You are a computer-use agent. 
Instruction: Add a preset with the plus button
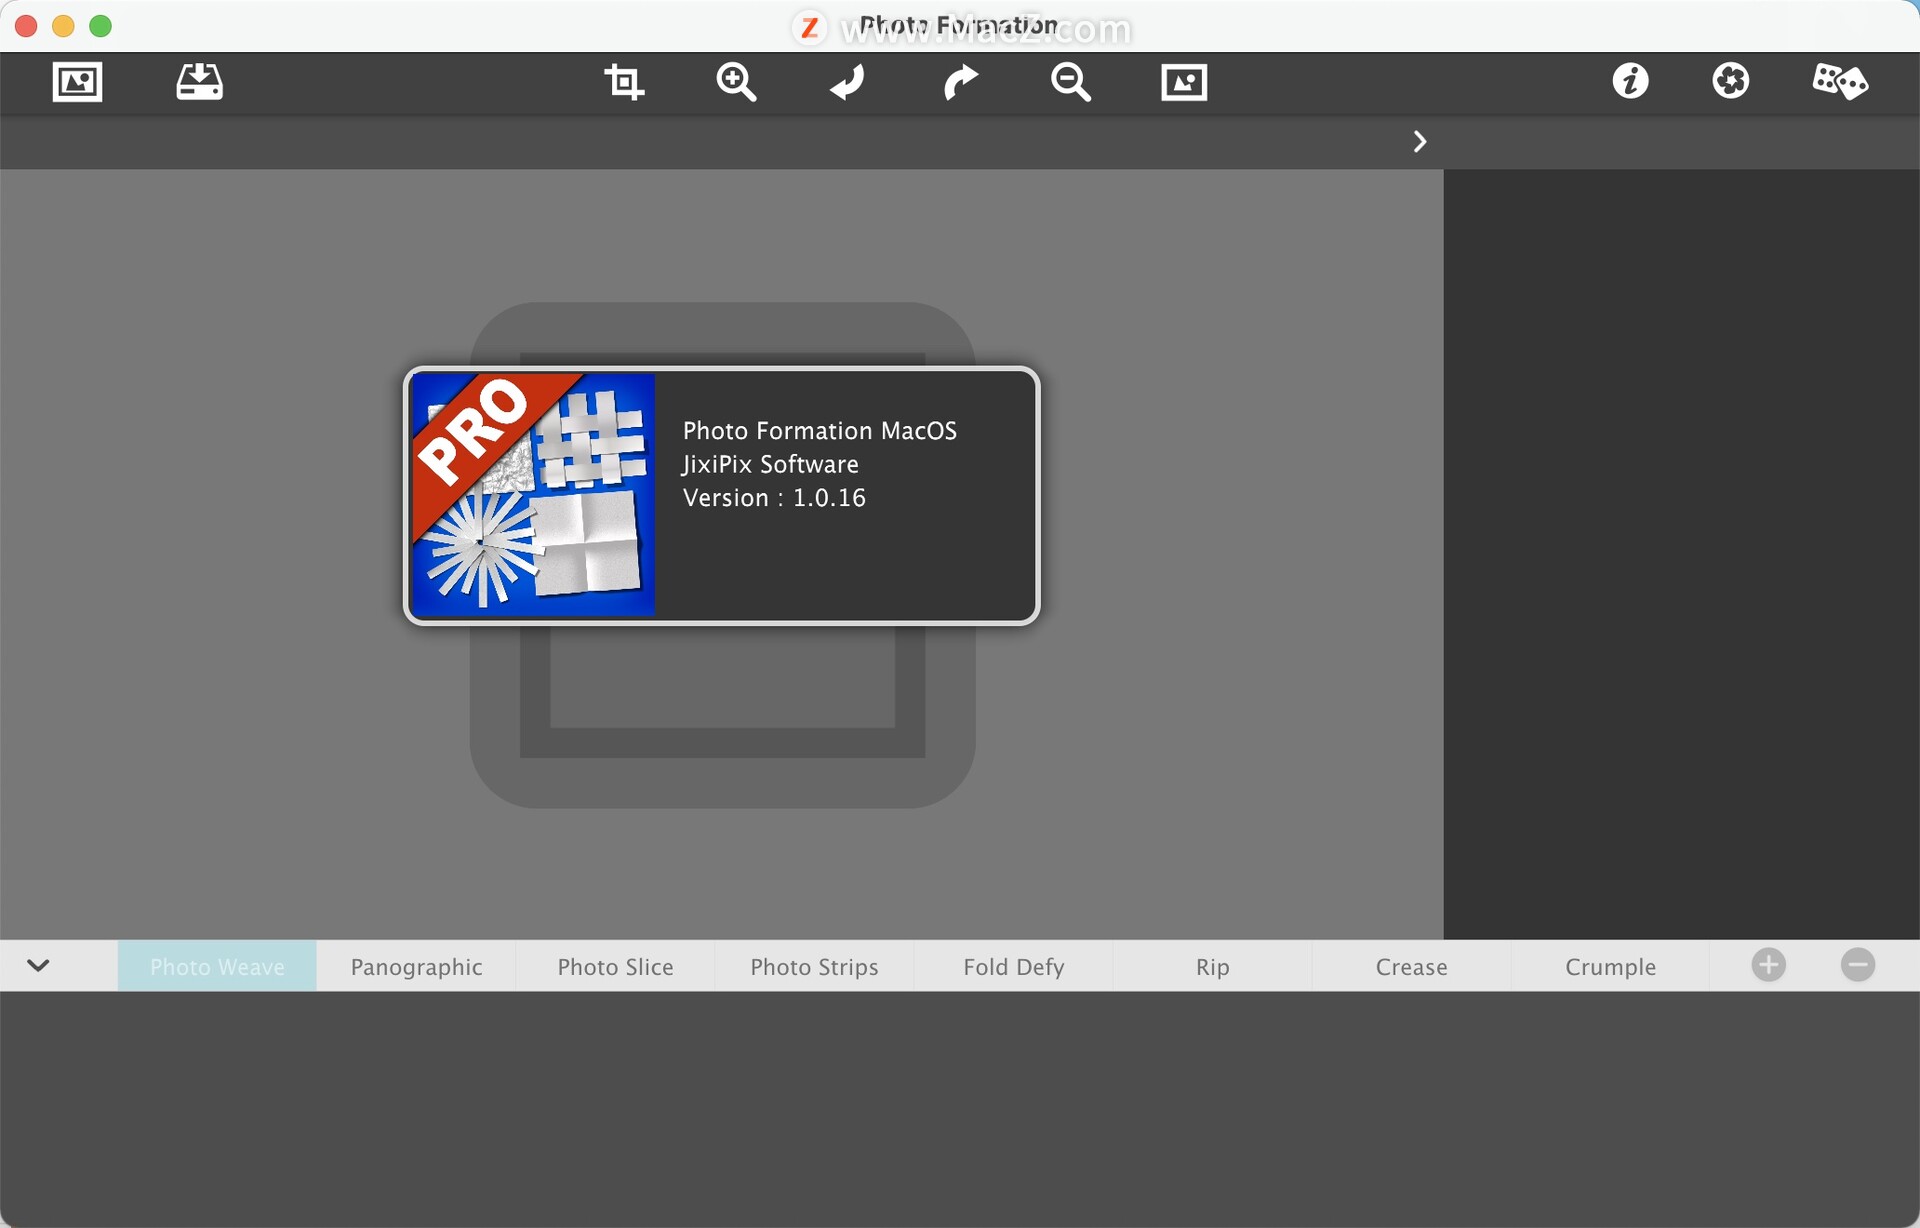coord(1768,965)
